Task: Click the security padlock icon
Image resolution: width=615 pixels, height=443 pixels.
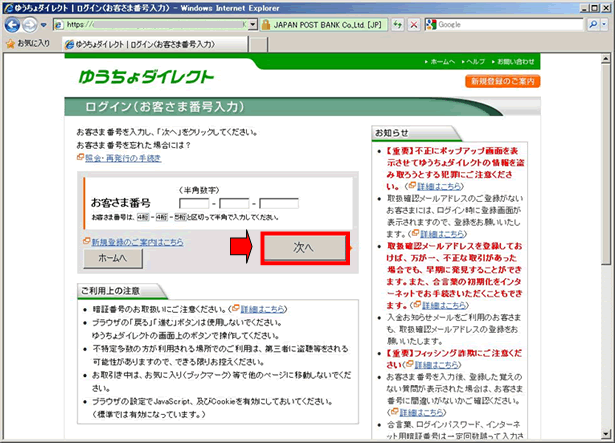Action: [x=266, y=25]
